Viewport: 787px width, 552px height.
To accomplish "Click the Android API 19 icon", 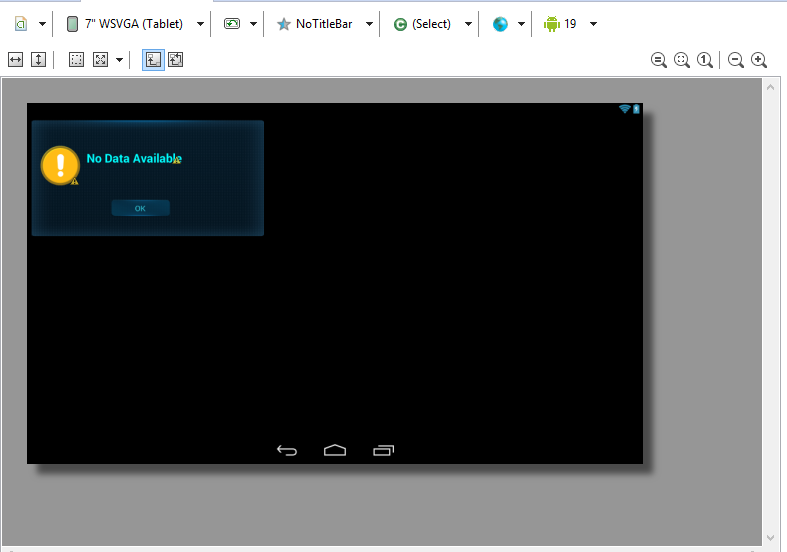I will 552,24.
